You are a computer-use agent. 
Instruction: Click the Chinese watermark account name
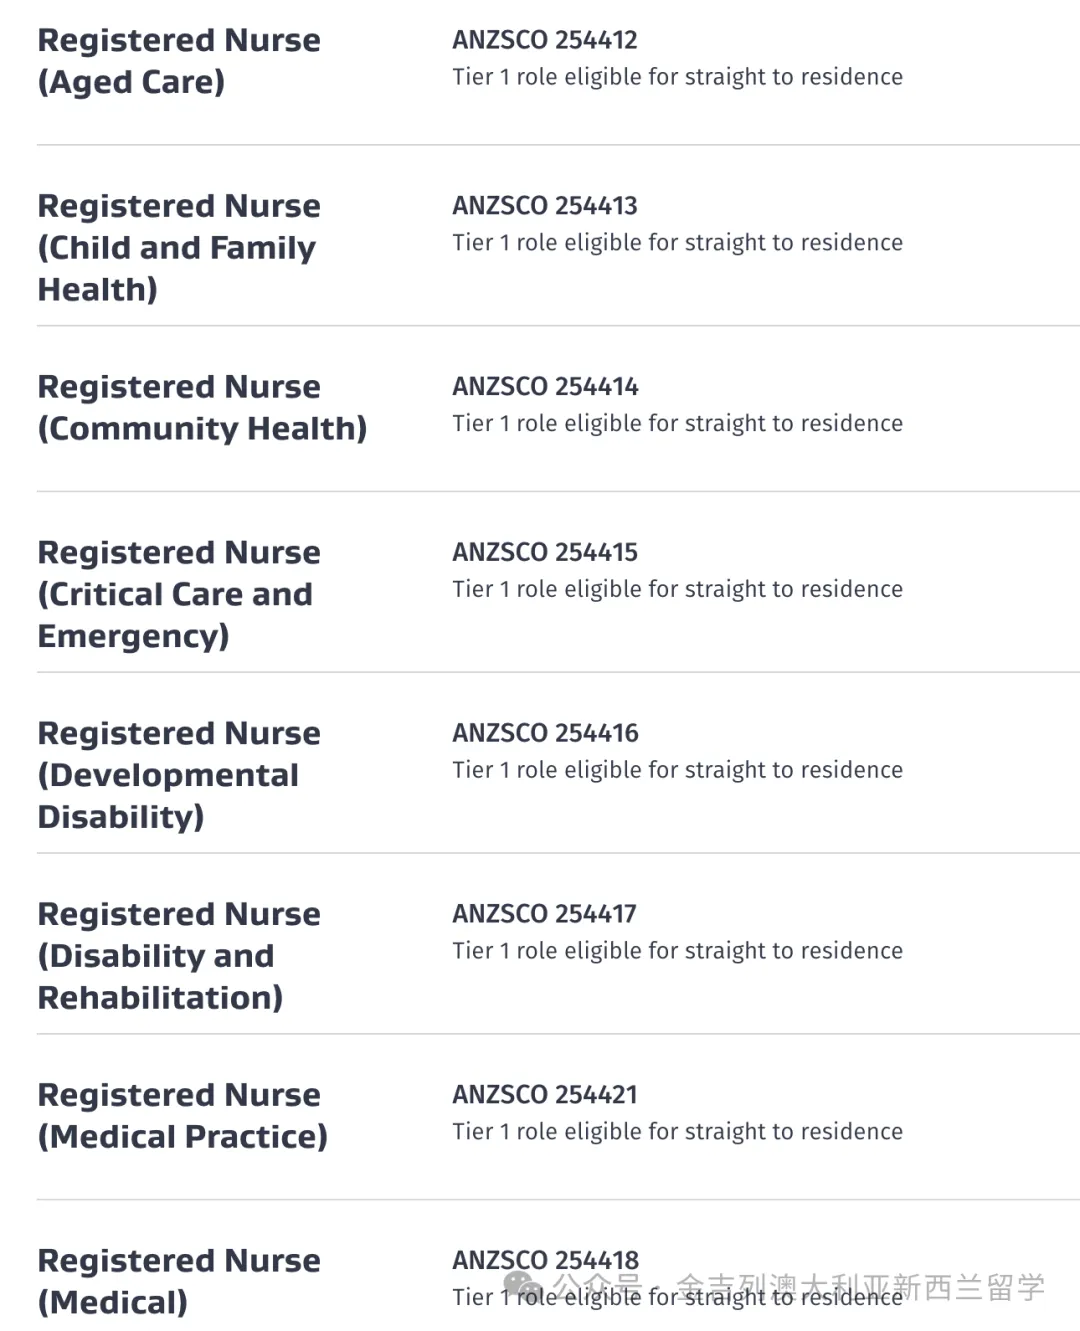[x=860, y=1287]
